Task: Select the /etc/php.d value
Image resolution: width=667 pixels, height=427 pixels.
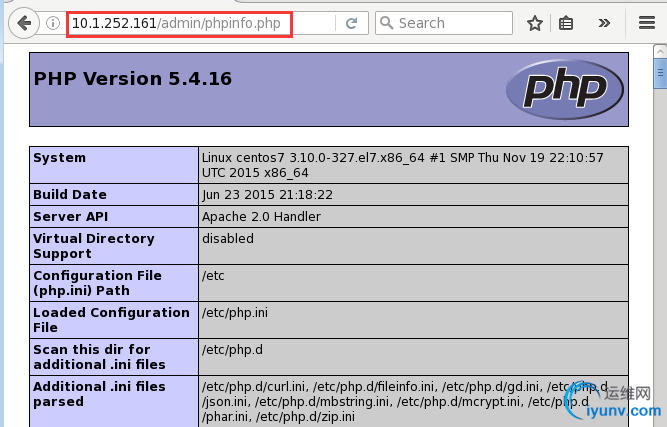Action: pos(232,350)
